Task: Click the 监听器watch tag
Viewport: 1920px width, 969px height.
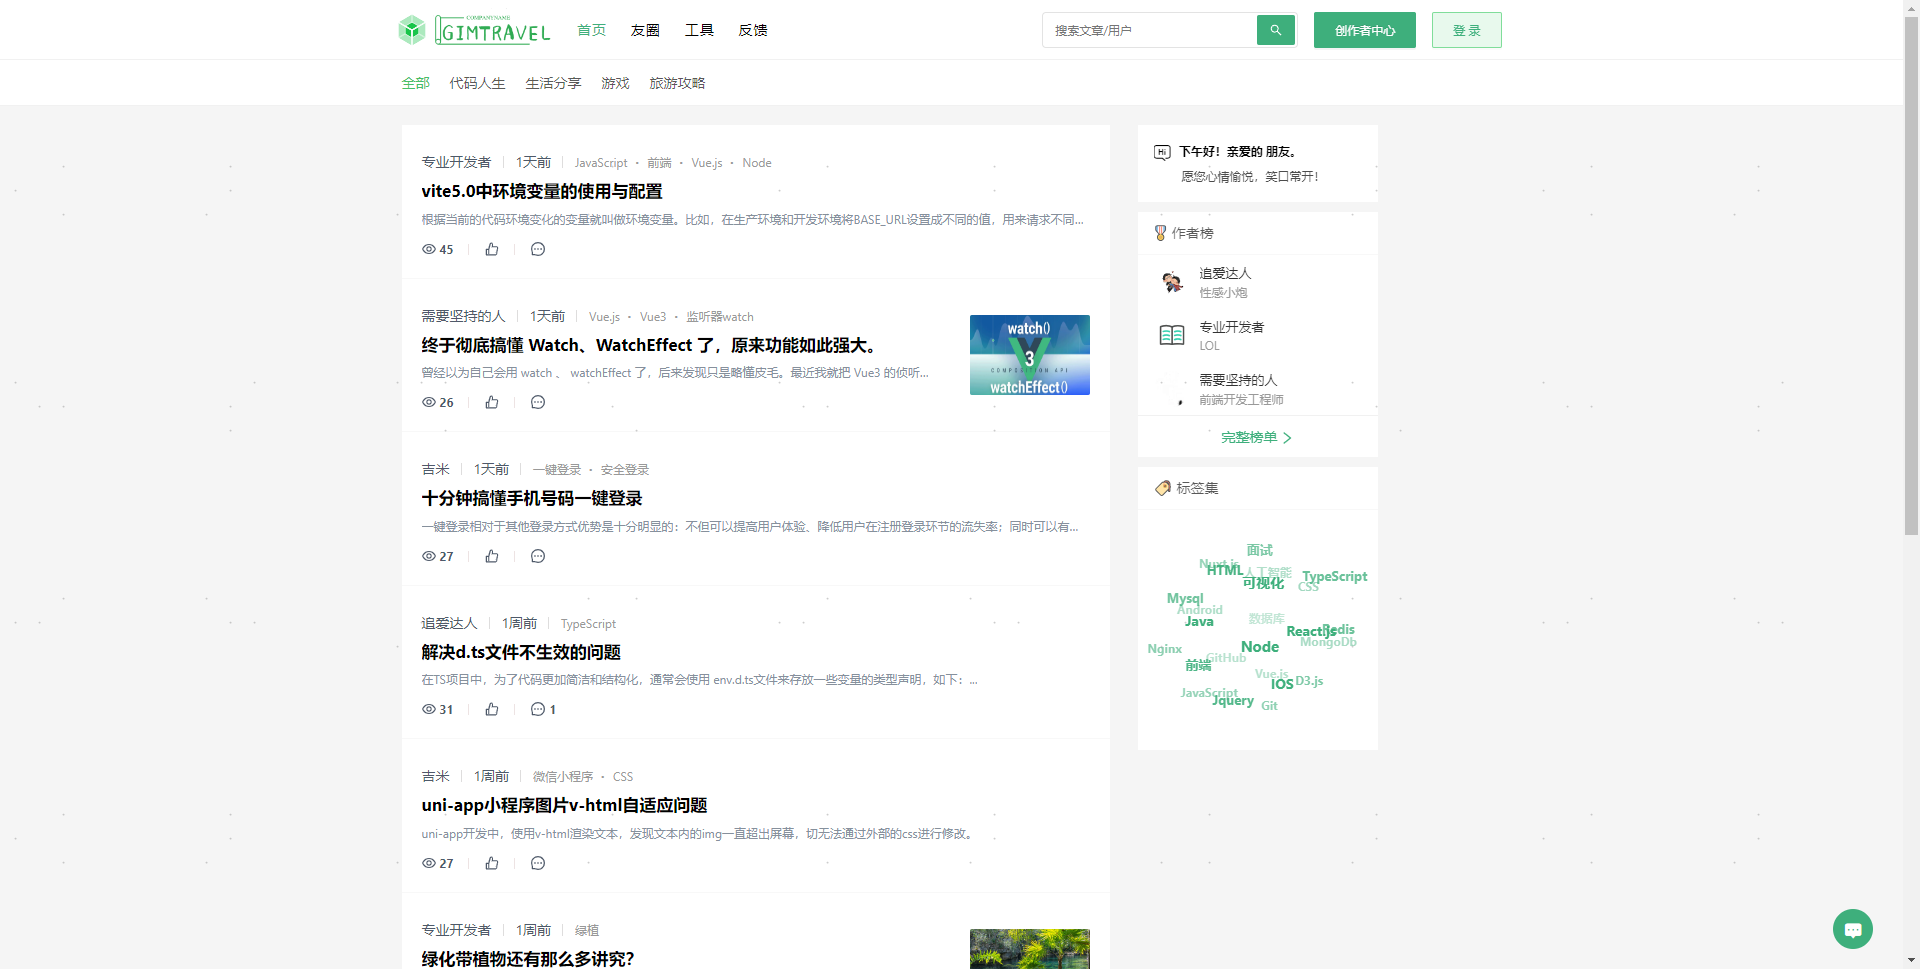Action: [x=720, y=317]
